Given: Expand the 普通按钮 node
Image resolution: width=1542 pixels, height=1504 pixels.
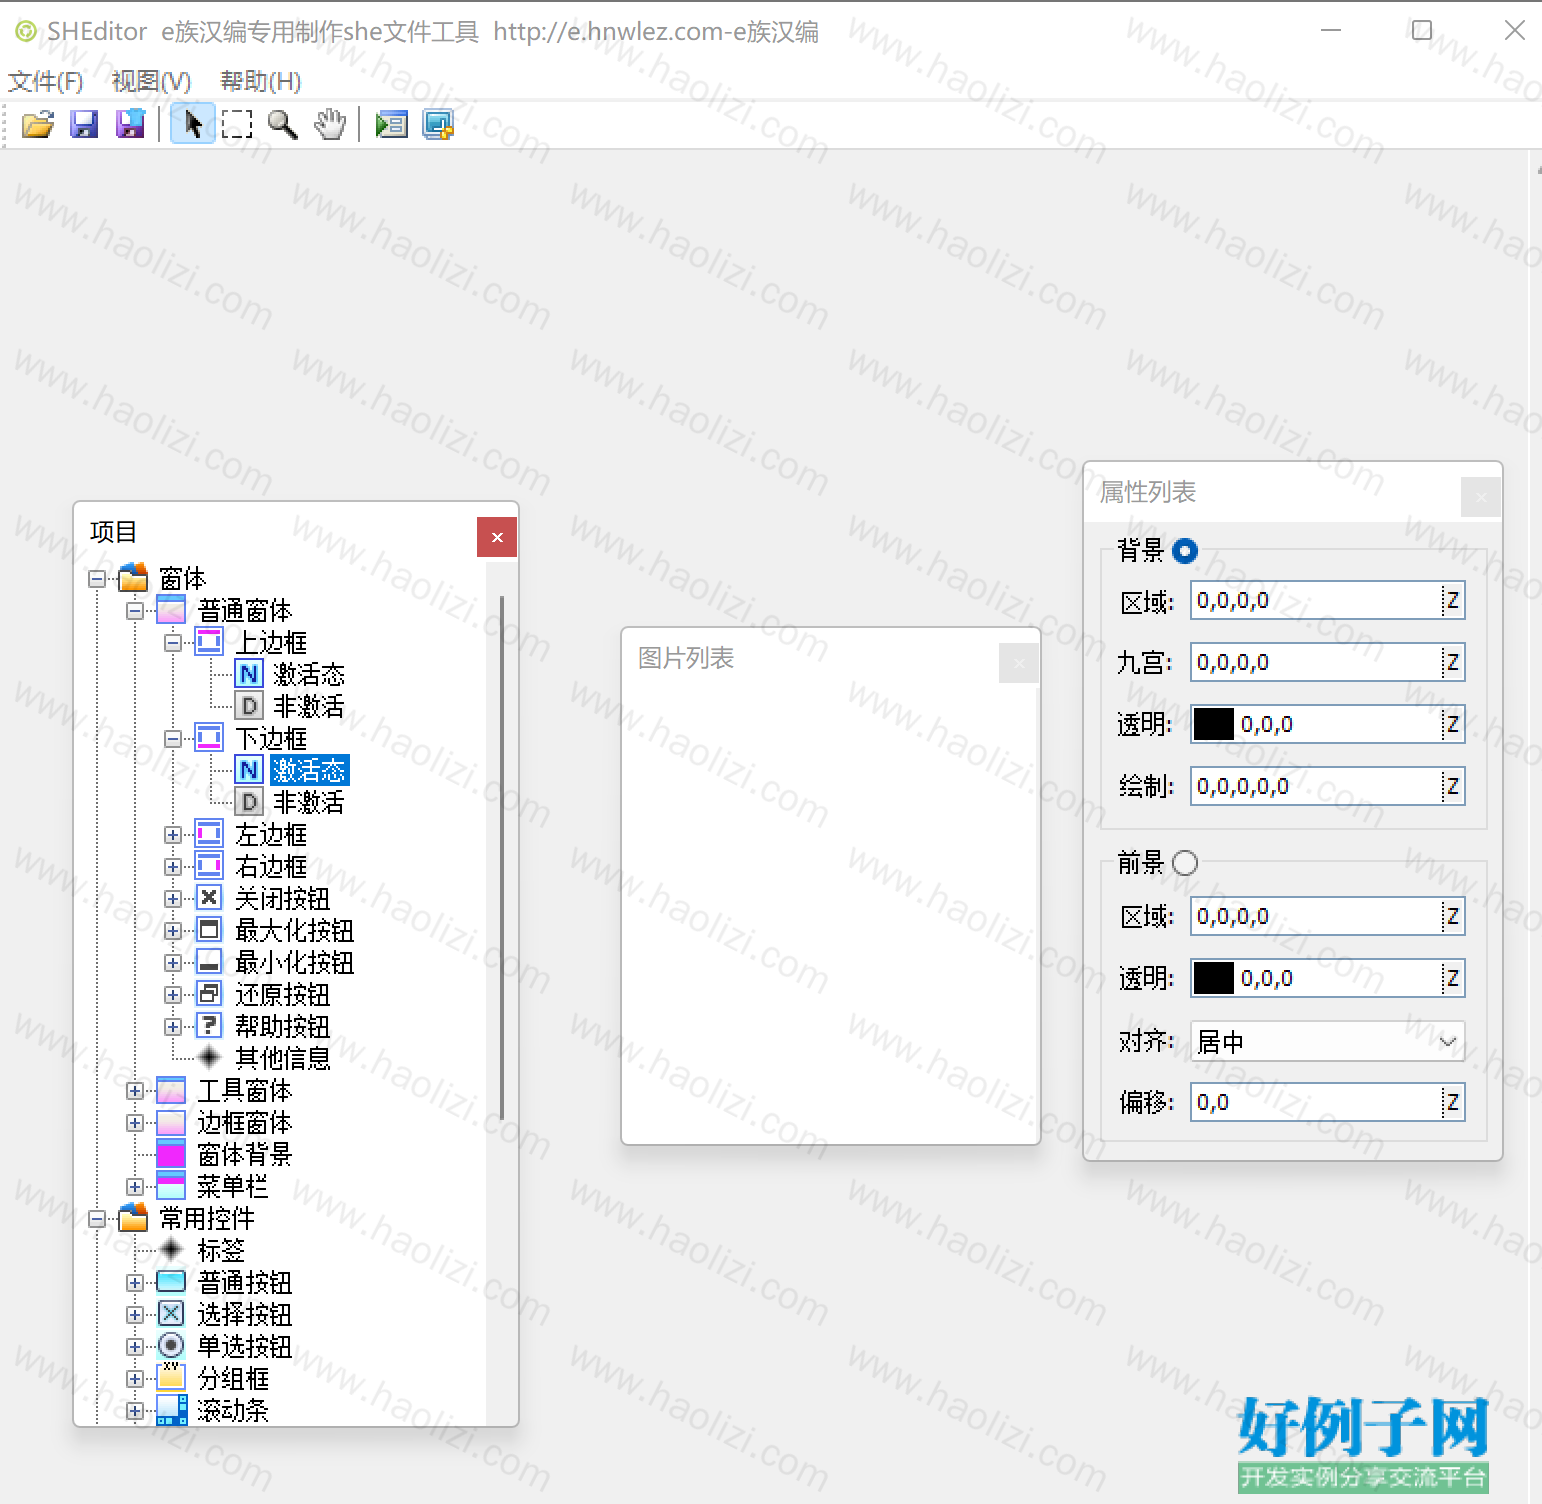Looking at the screenshot, I should coord(135,1283).
